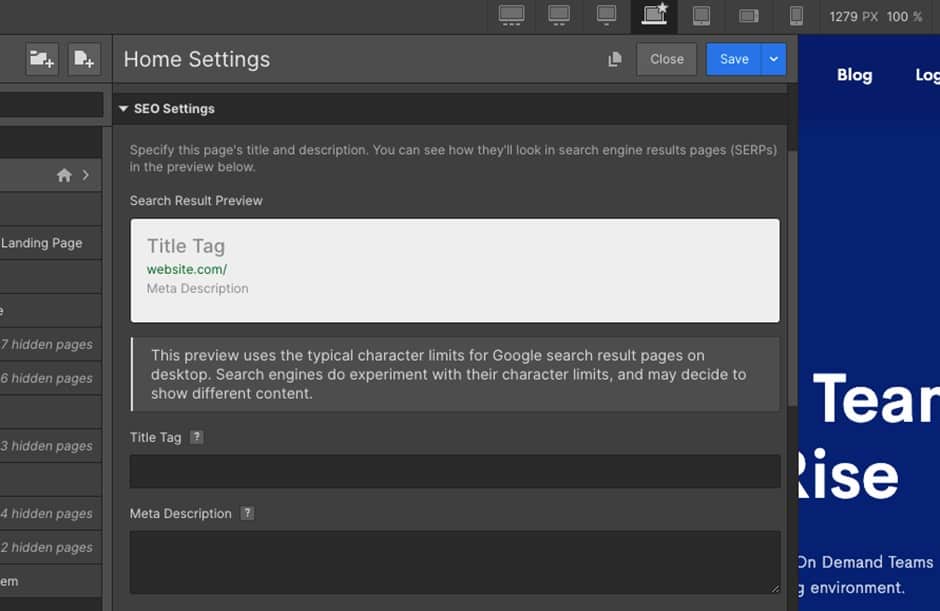The image size is (940, 611).
Task: Click the Title Tag help question mark
Action: coord(197,437)
